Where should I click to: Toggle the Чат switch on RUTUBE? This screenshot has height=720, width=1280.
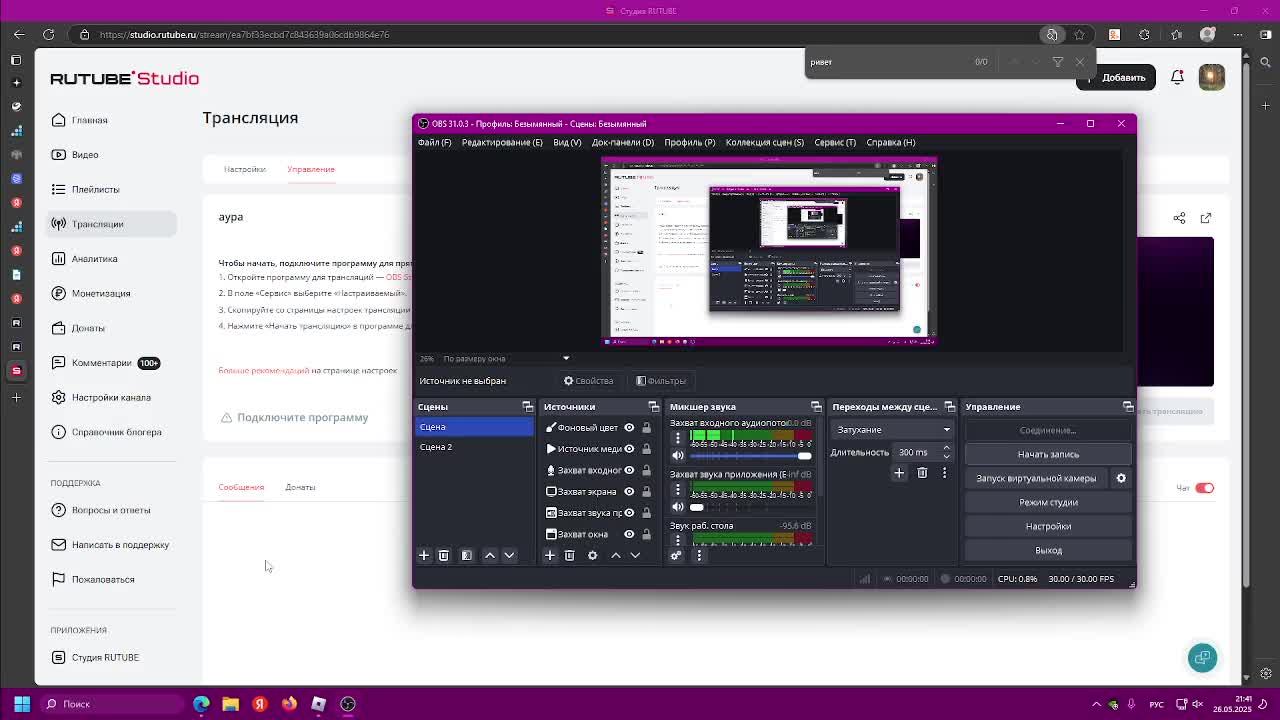coord(1204,488)
